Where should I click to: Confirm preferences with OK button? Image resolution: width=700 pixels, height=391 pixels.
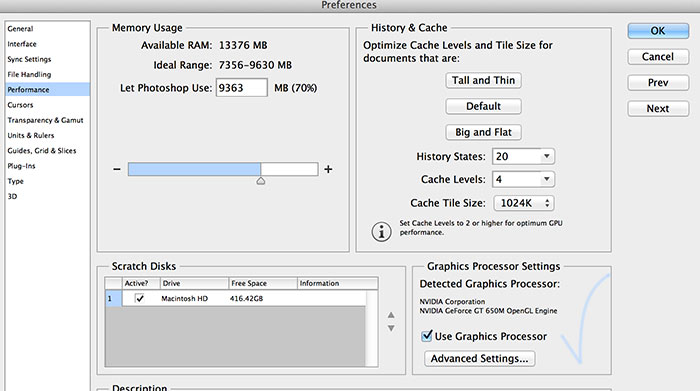[x=658, y=31]
